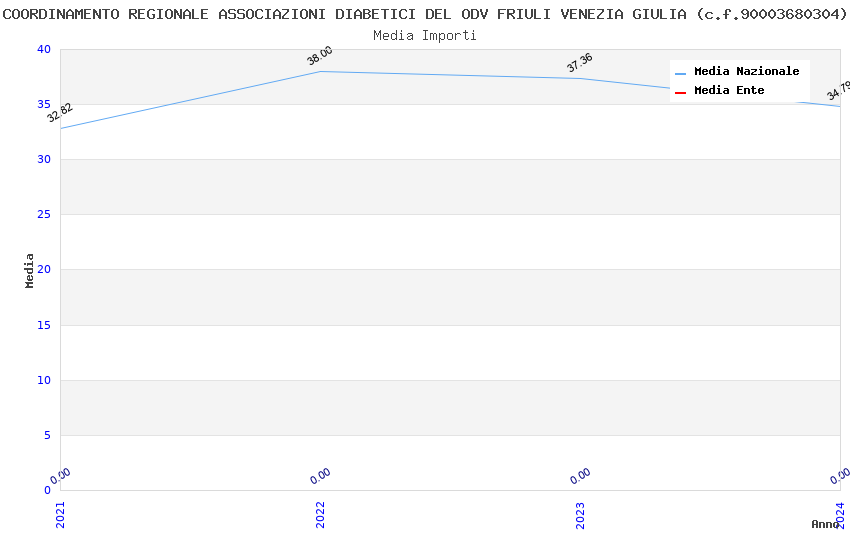Click the 0.00 label above 2023
Viewport: 850px width, 550px height.
click(580, 476)
